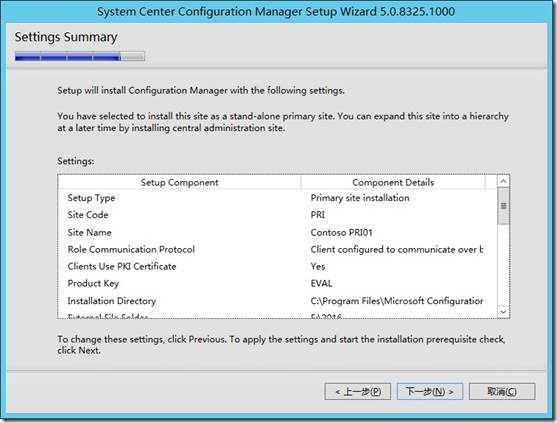Click the Settings Summary heading
Screen dimensions: 557x423
tap(66, 37)
